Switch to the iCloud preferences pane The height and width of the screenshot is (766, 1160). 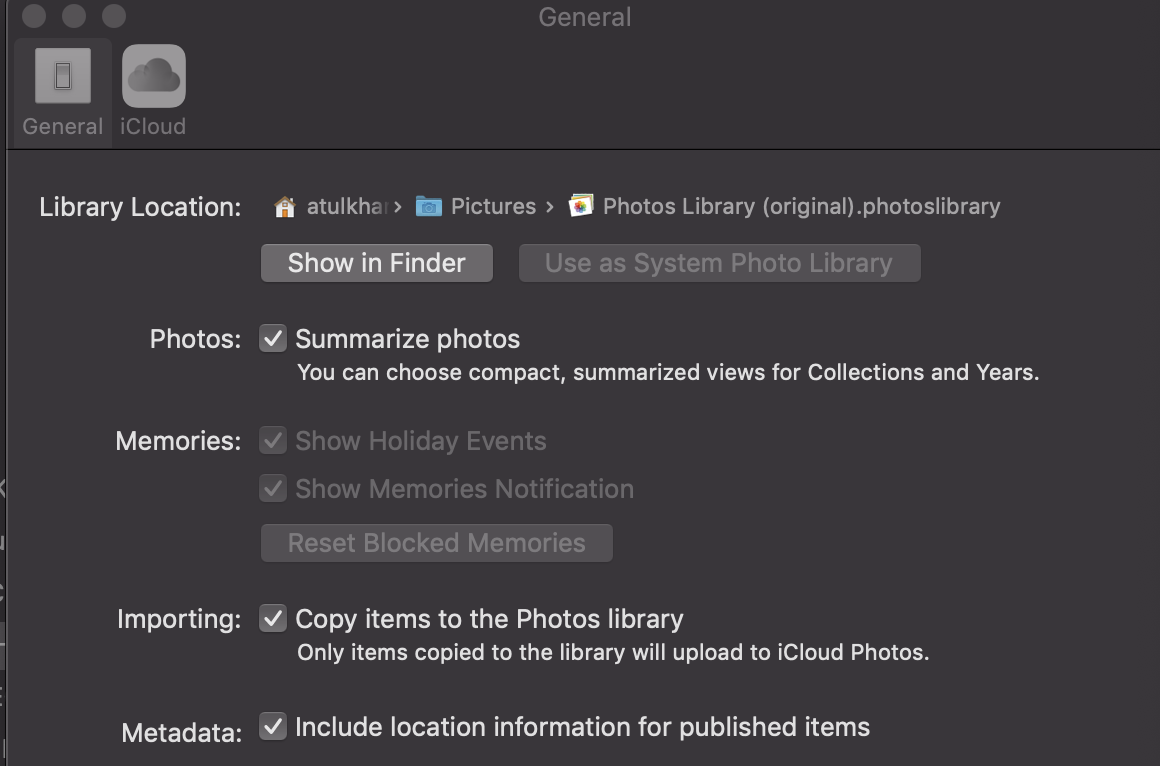pos(153,75)
